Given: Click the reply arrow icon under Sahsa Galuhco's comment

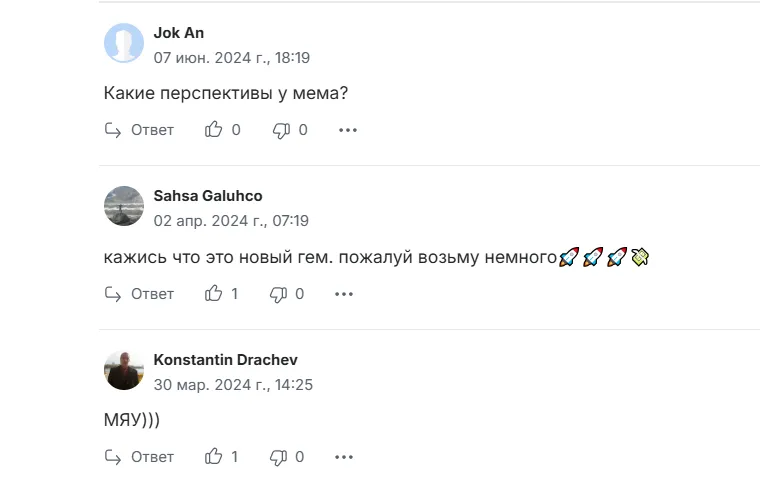Looking at the screenshot, I should (113, 294).
